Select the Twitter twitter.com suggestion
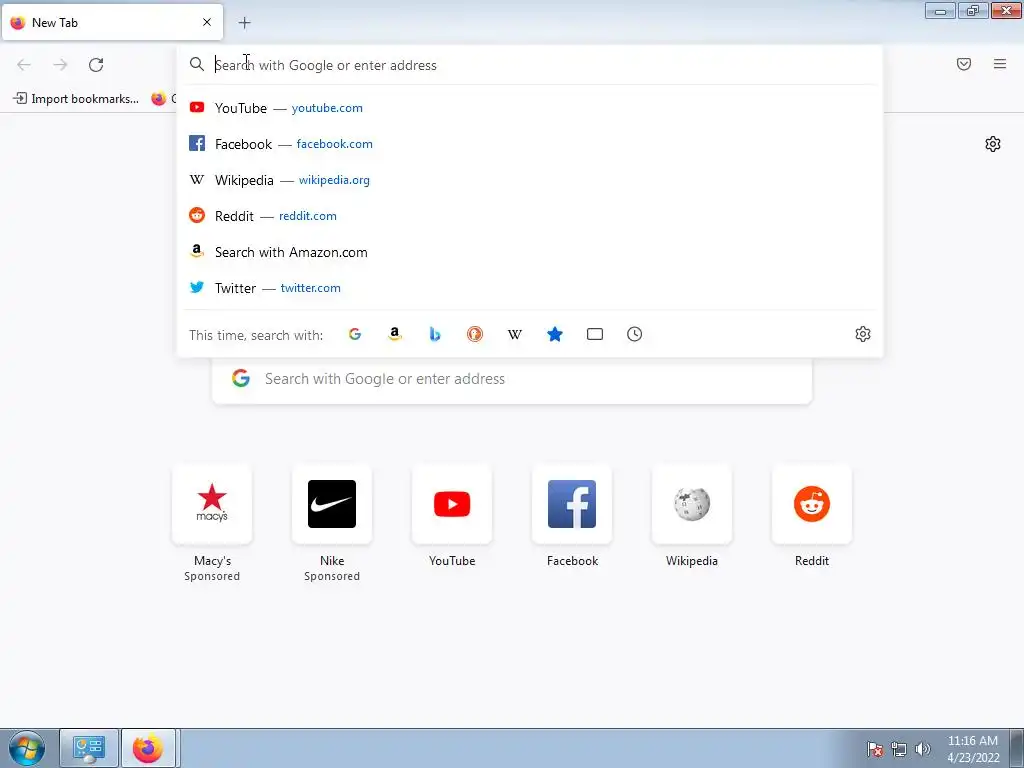 click(530, 288)
